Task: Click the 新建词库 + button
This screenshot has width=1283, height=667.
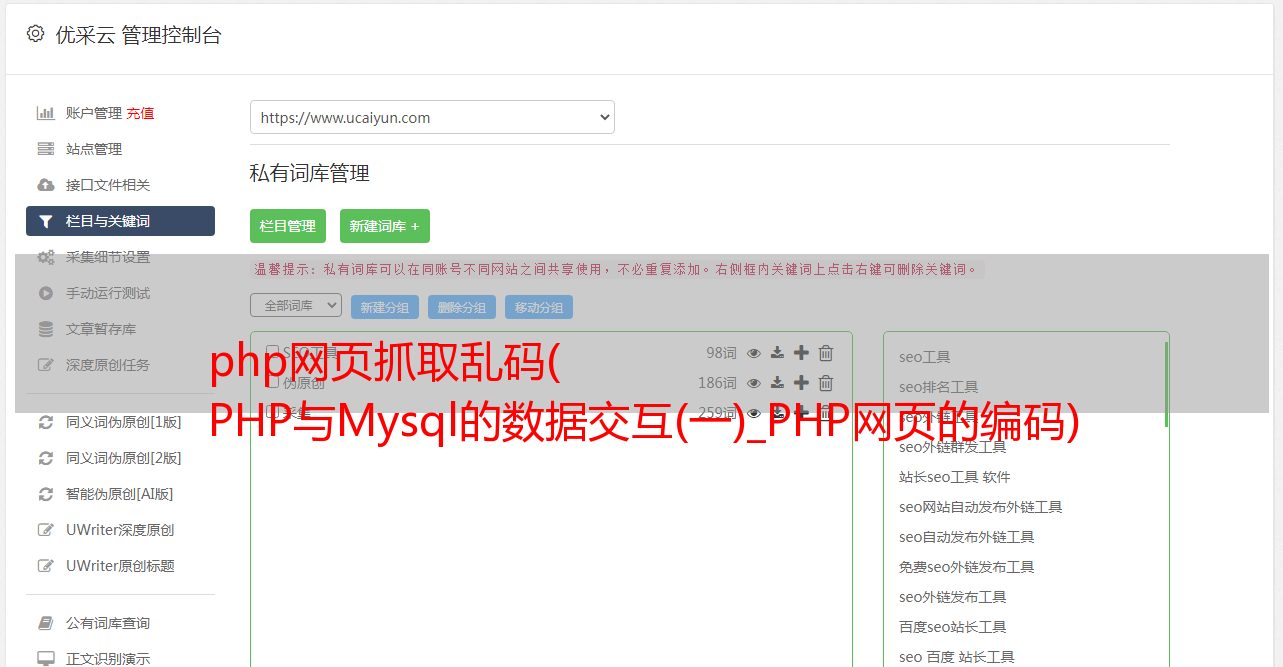Action: tap(385, 226)
